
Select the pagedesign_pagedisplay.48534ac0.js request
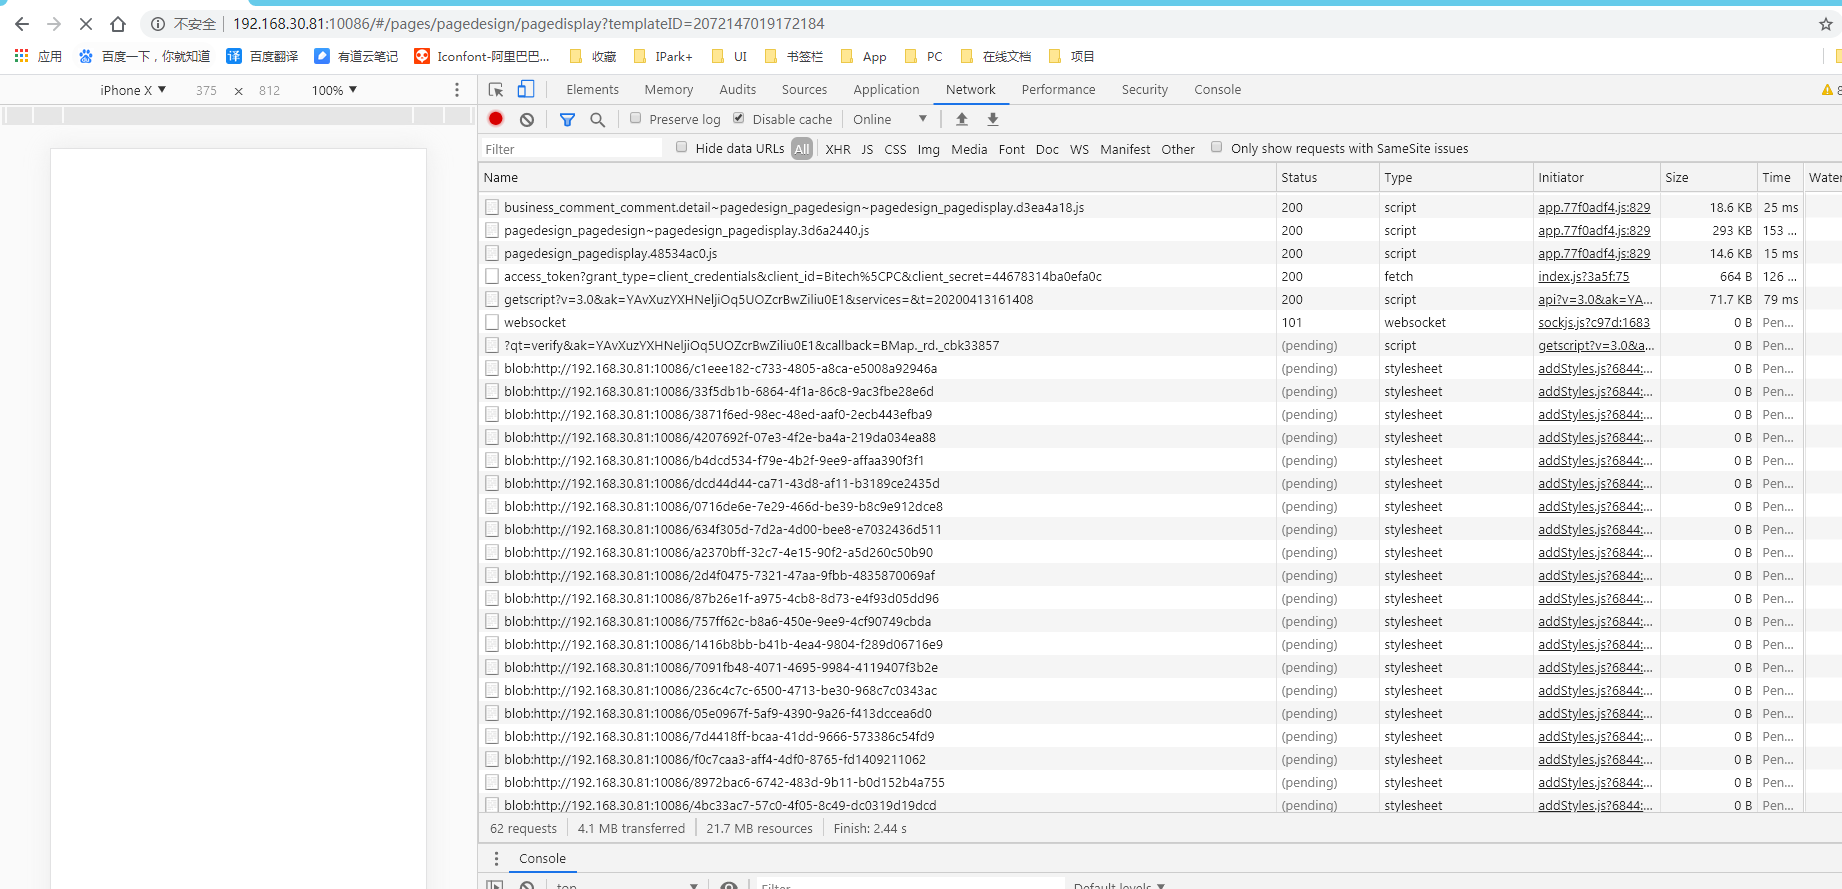(611, 254)
